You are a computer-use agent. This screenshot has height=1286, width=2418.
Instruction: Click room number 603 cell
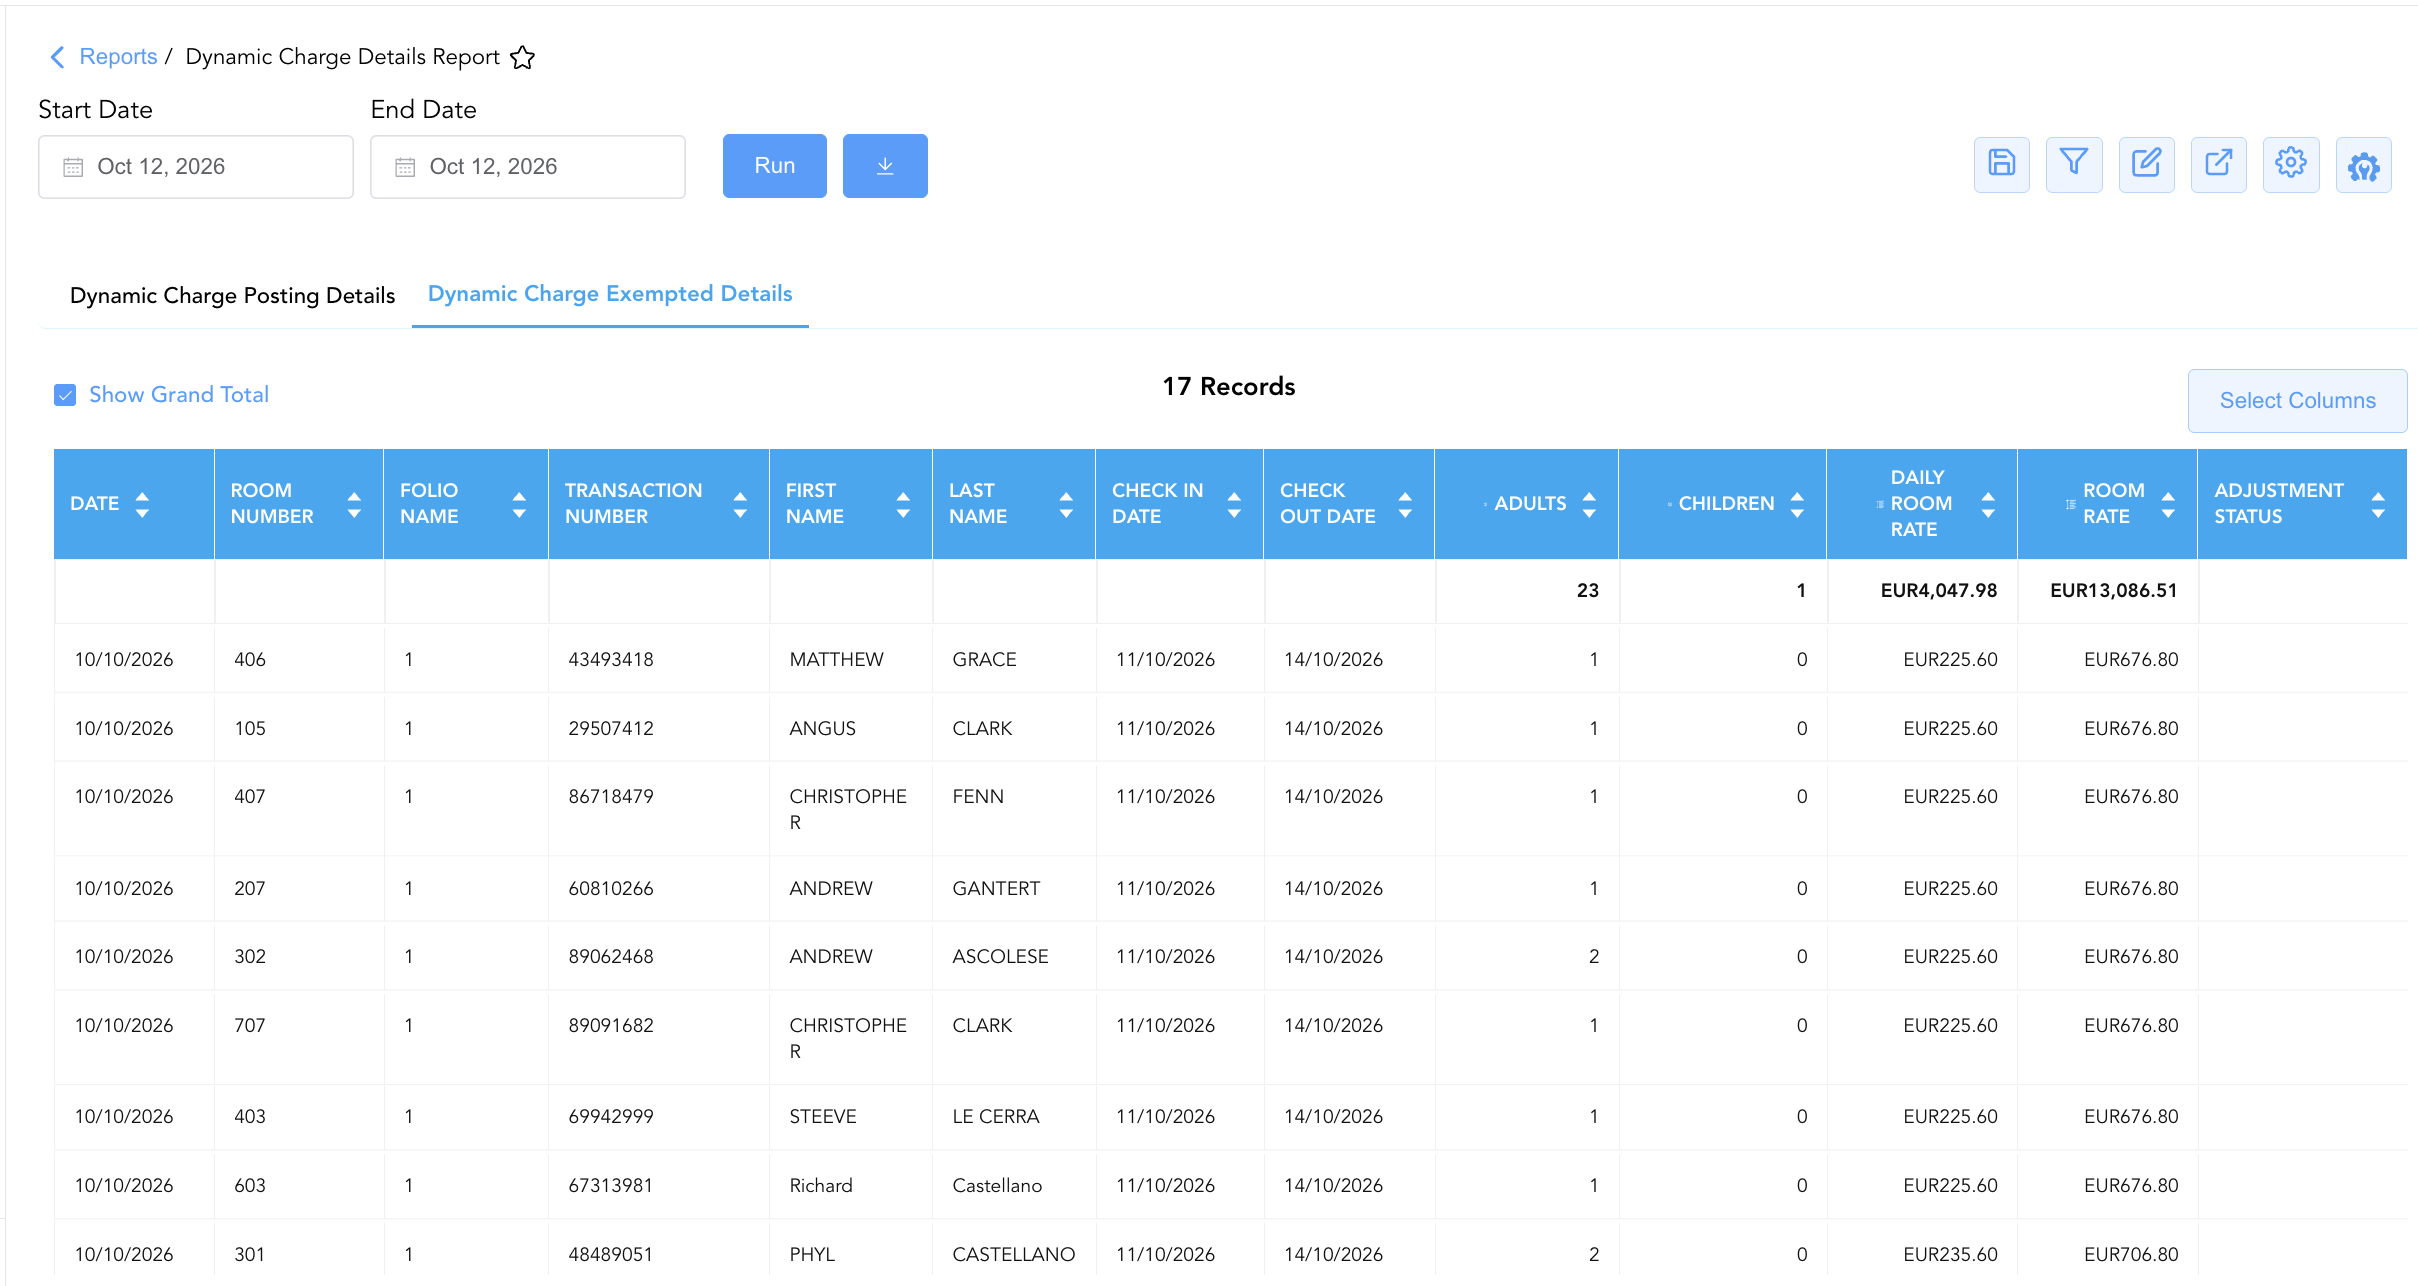(x=250, y=1185)
